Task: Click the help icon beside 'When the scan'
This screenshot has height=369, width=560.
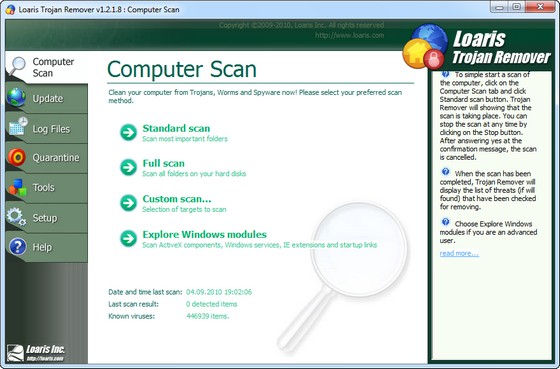Action: [x=445, y=172]
